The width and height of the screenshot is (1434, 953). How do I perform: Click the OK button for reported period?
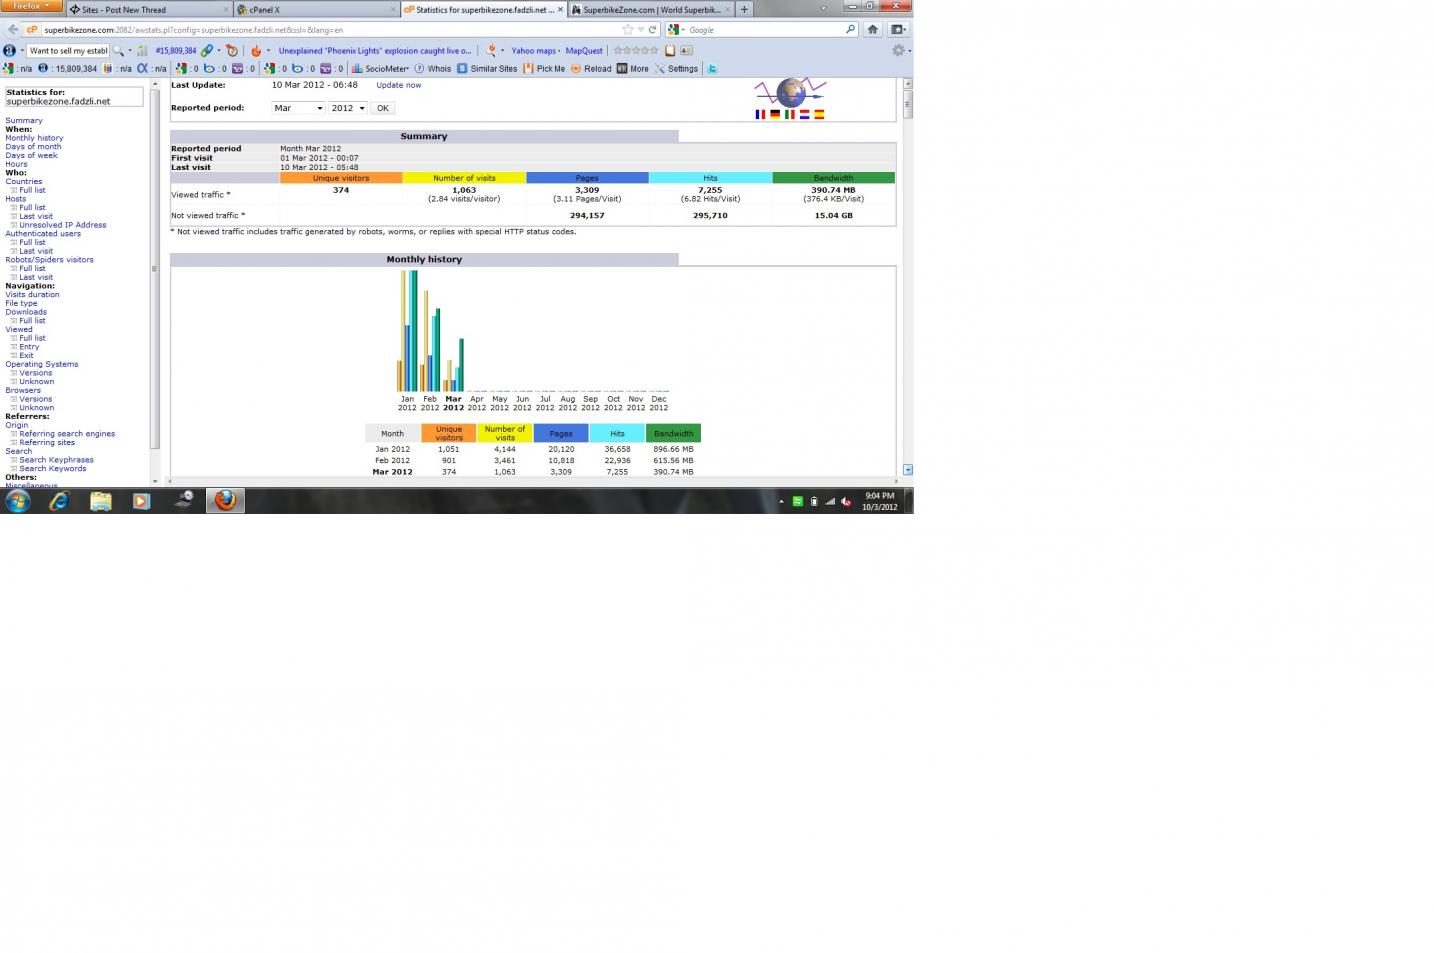pyautogui.click(x=382, y=108)
